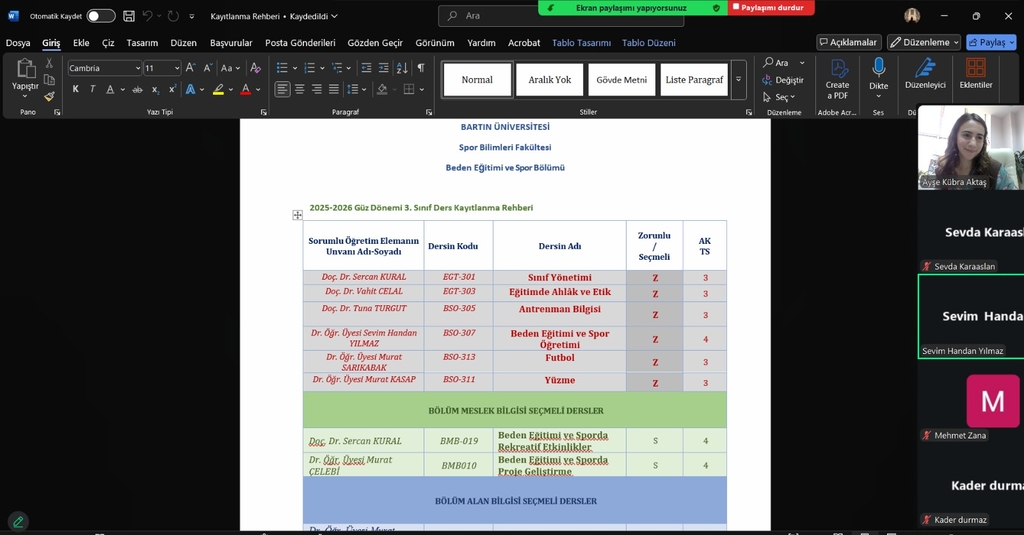Image resolution: width=1024 pixels, height=535 pixels.
Task: Click the Paylaşımı durdur button
Action: tap(771, 8)
